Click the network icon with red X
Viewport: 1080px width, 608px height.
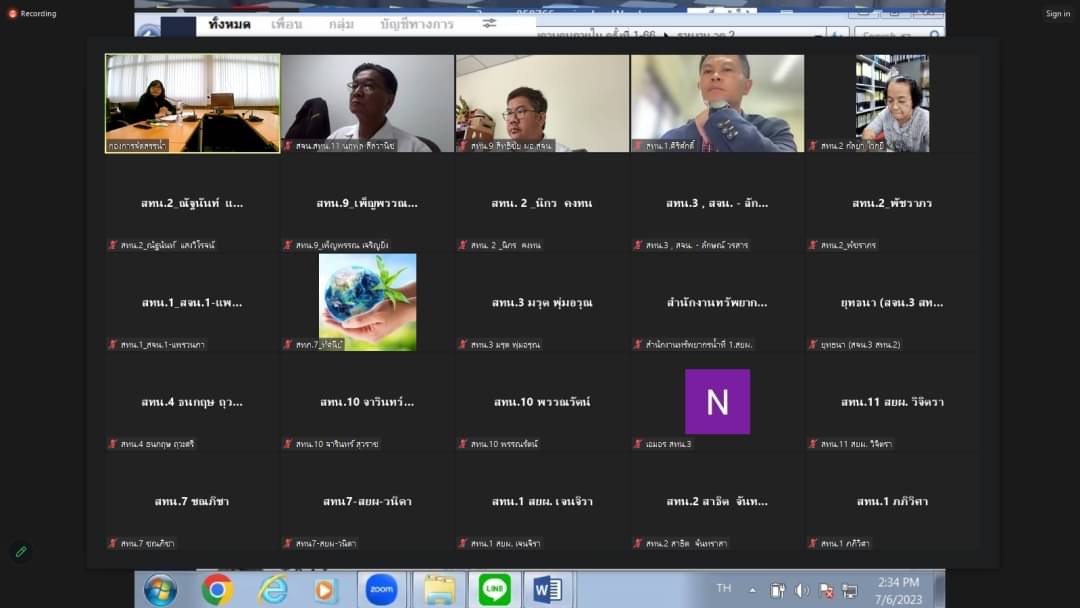click(x=827, y=591)
